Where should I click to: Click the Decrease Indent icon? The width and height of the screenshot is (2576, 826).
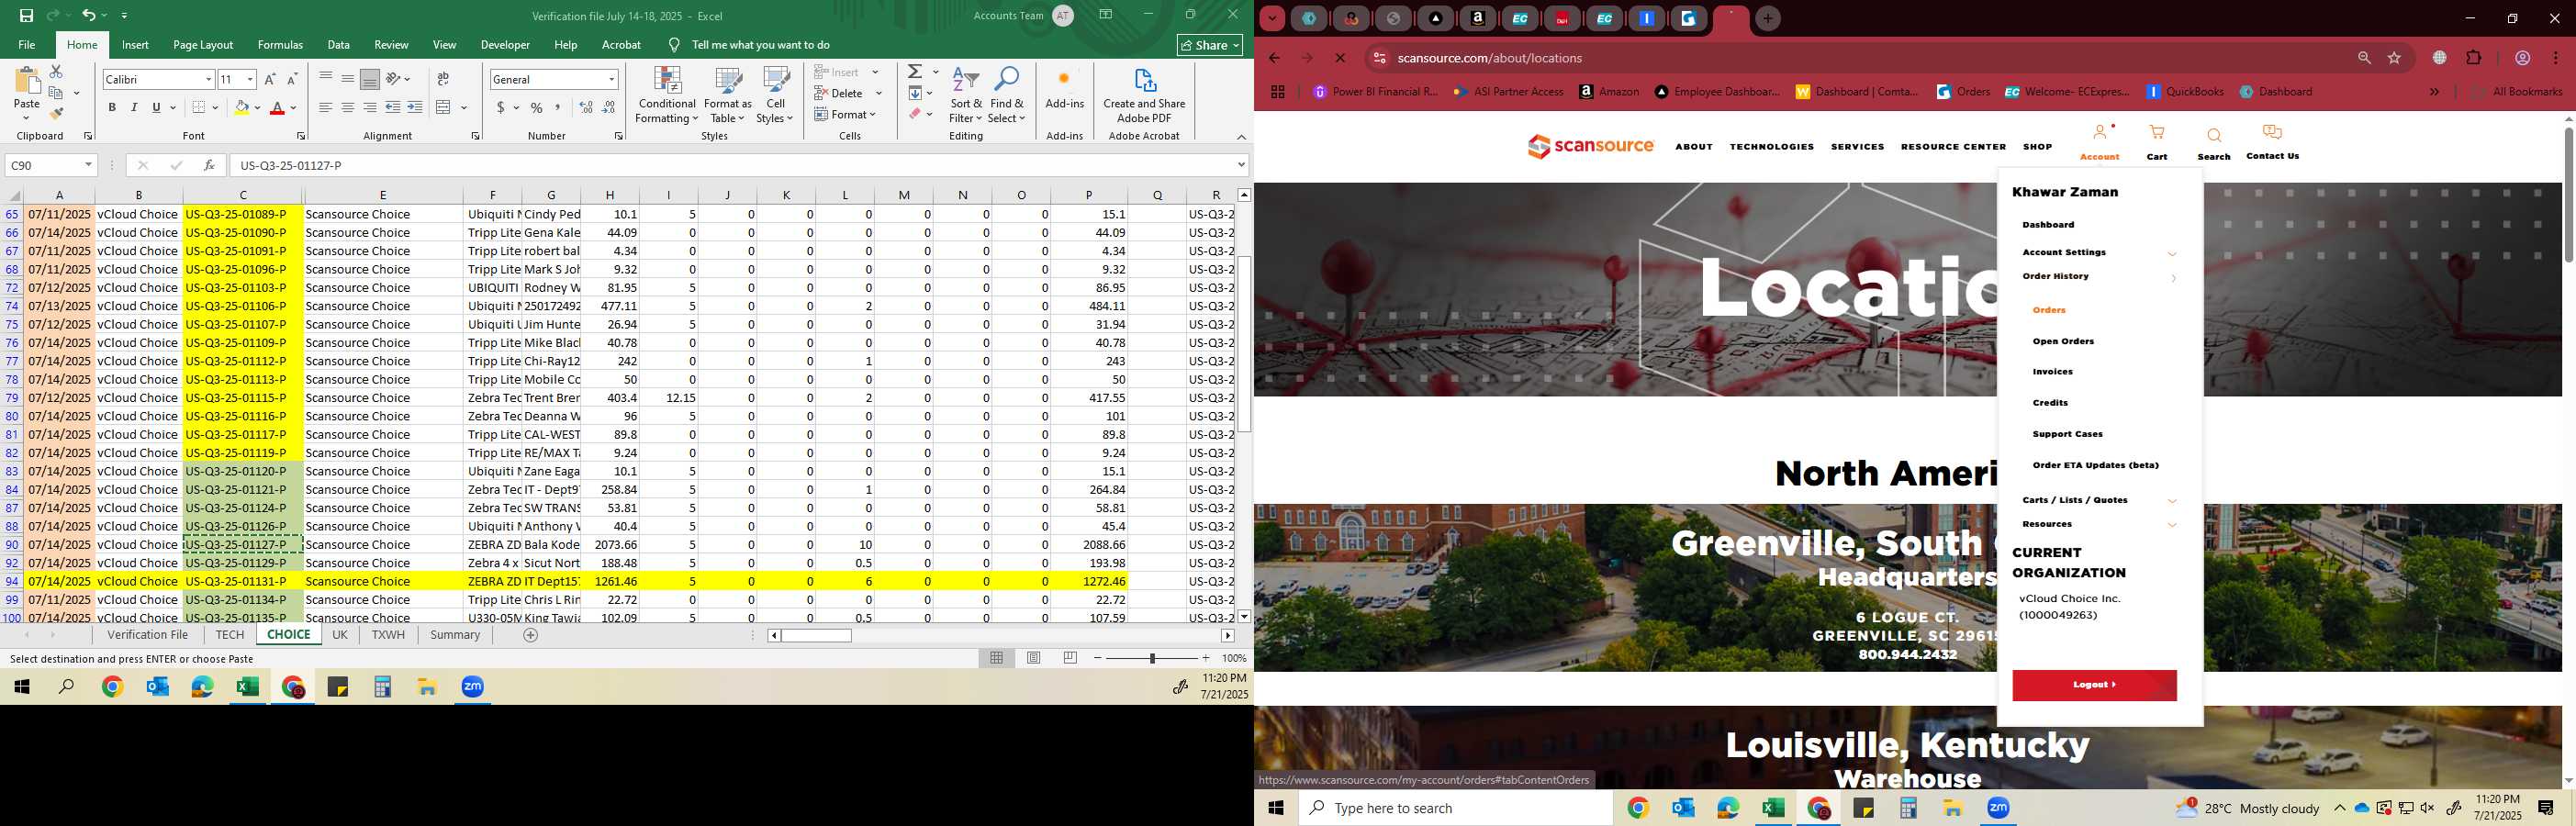tap(393, 107)
